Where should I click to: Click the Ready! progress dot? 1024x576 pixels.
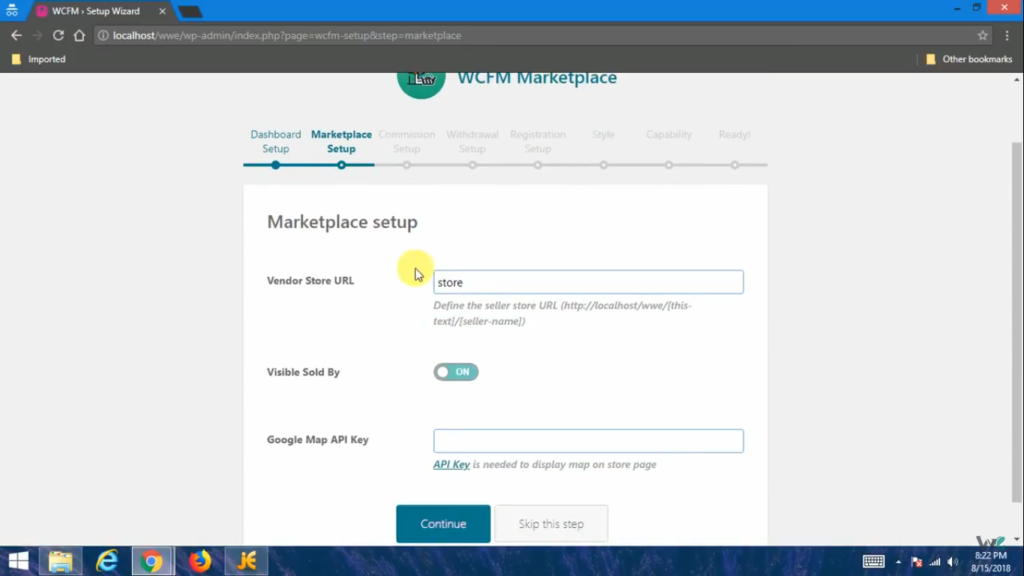(735, 165)
